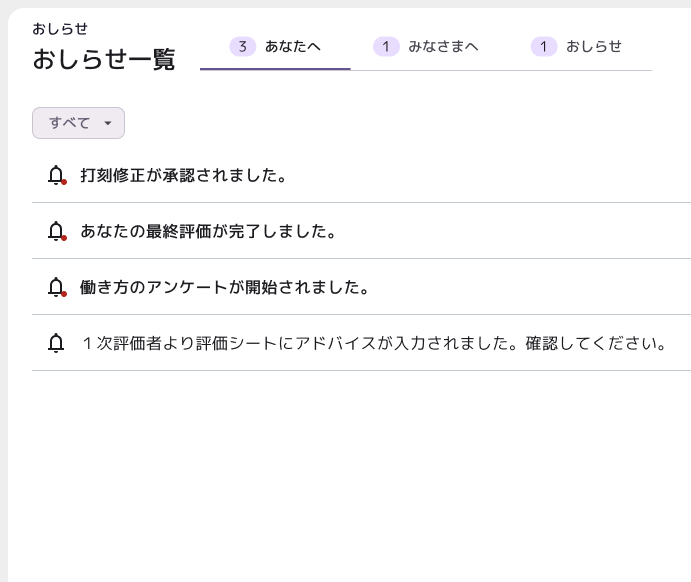Click the badge count 1 on おしらせ tab
Image resolution: width=691 pixels, height=582 pixels.
tap(544, 47)
